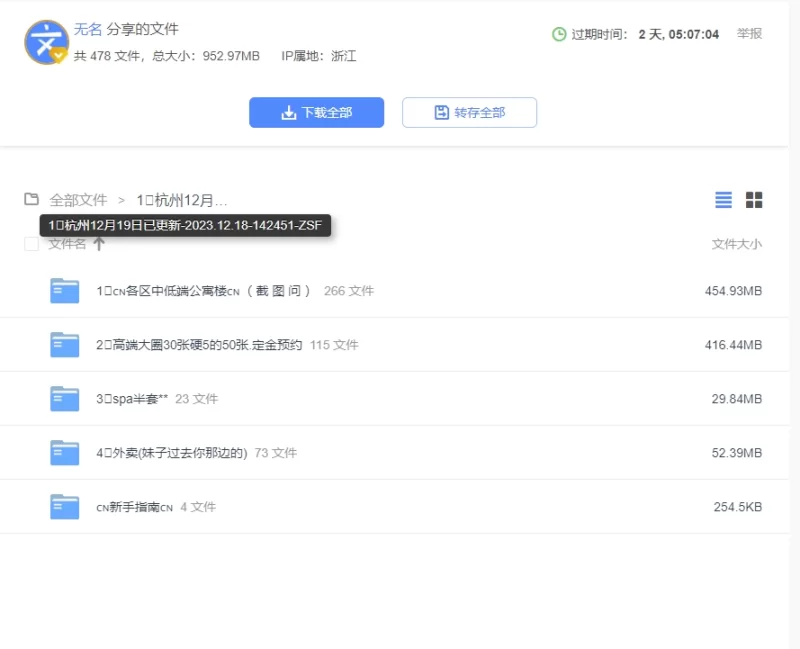Tick the select-all checkbox beside 文件名
Screen dimensions: 800x649
click(x=31, y=244)
